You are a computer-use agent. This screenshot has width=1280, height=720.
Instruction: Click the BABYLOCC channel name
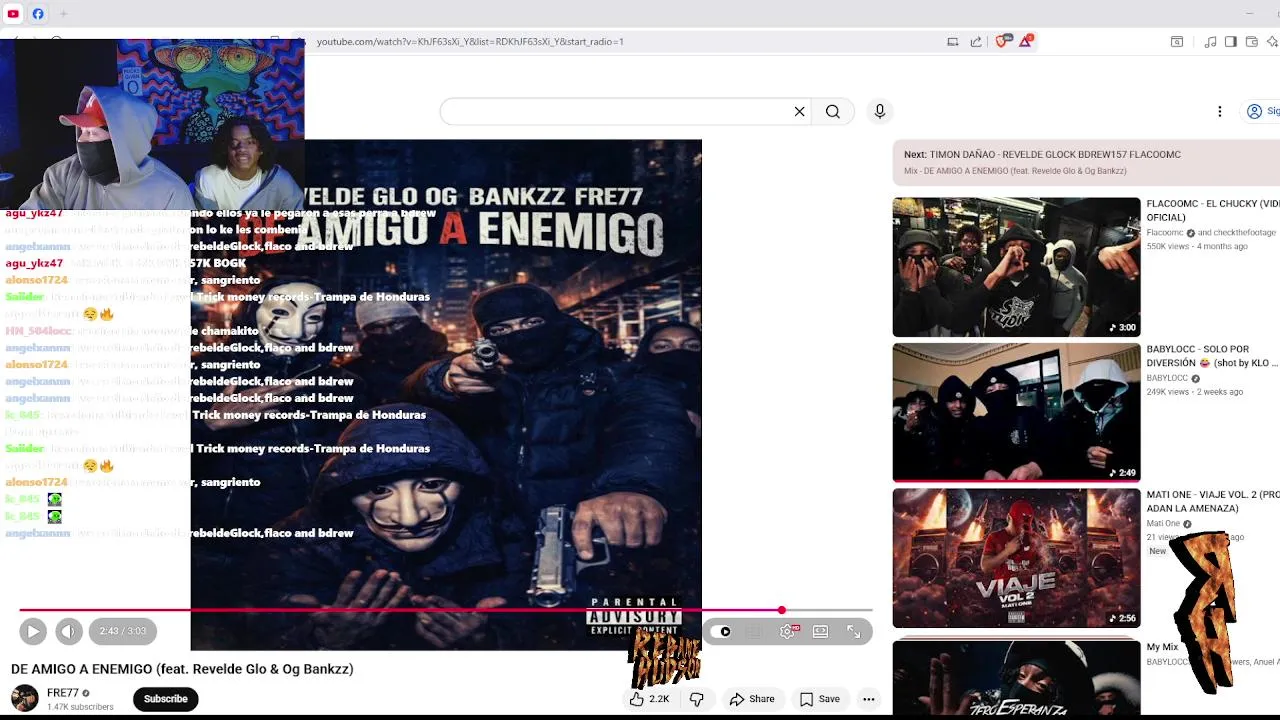pyautogui.click(x=1166, y=379)
